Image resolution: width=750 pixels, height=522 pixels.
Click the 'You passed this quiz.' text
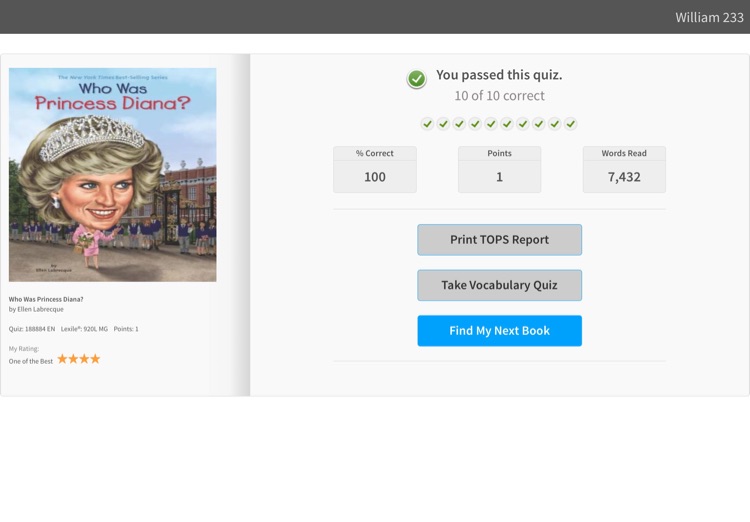(x=499, y=75)
